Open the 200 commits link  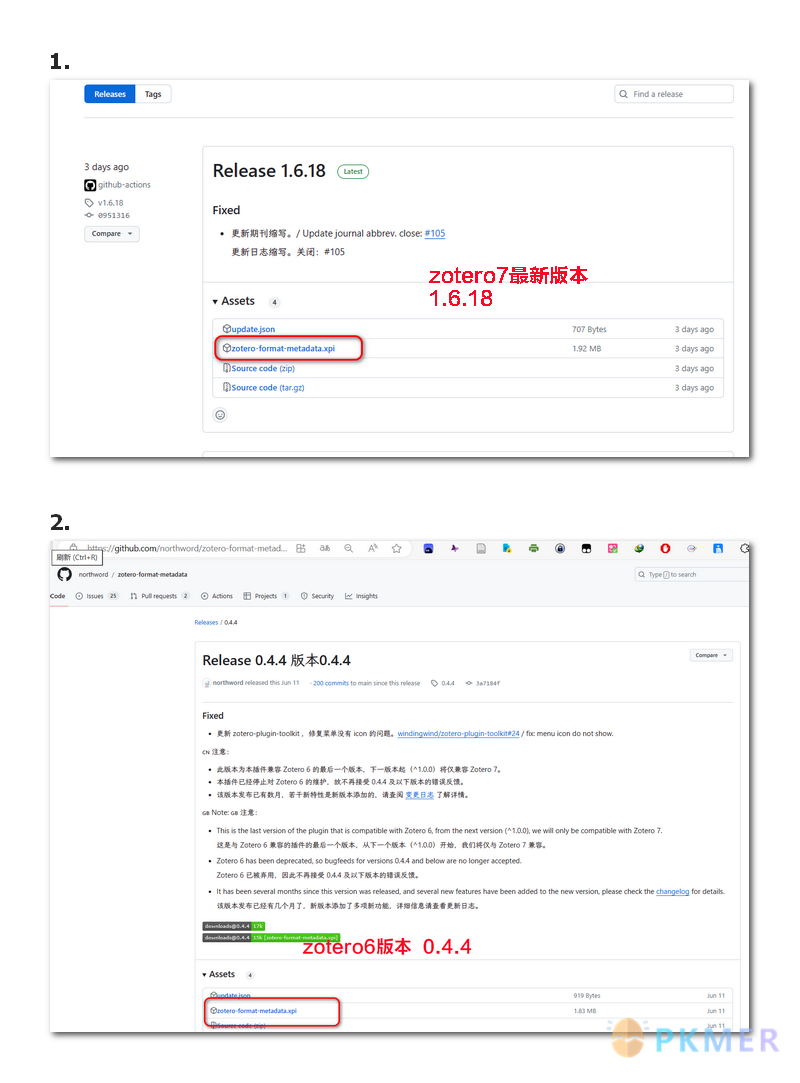coord(331,683)
